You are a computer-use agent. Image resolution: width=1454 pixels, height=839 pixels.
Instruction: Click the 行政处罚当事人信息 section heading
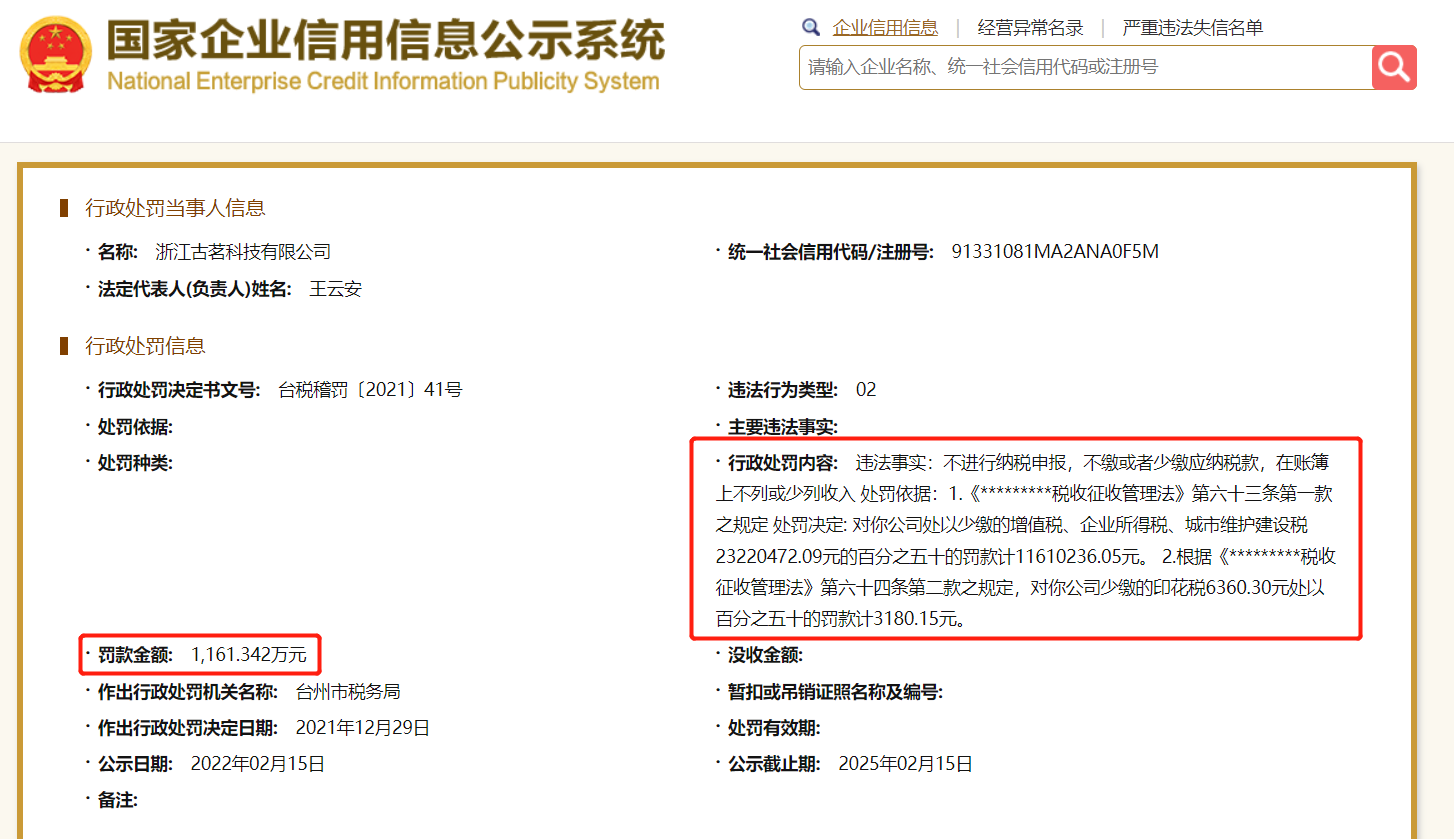click(x=175, y=208)
